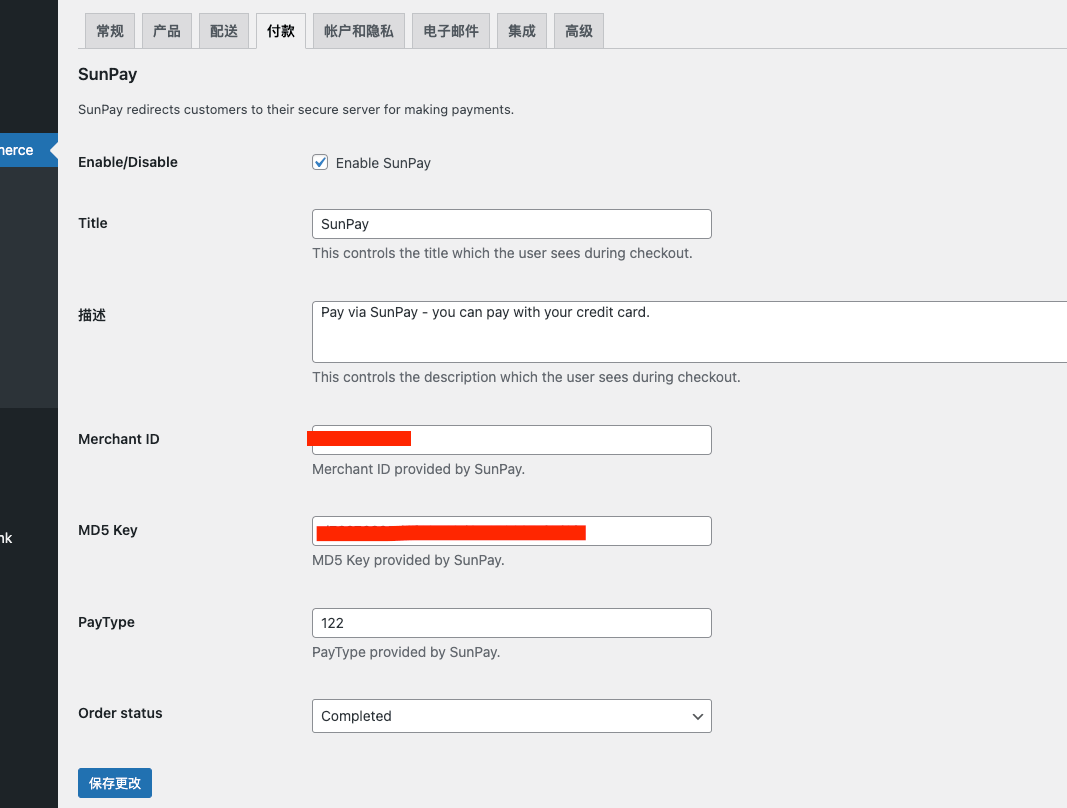Switch to the 集成 tab
The height and width of the screenshot is (808, 1067).
pos(522,31)
